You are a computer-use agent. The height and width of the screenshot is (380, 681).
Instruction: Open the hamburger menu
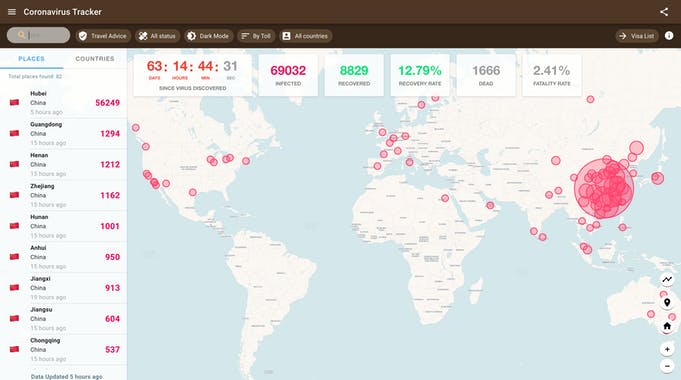click(x=12, y=12)
